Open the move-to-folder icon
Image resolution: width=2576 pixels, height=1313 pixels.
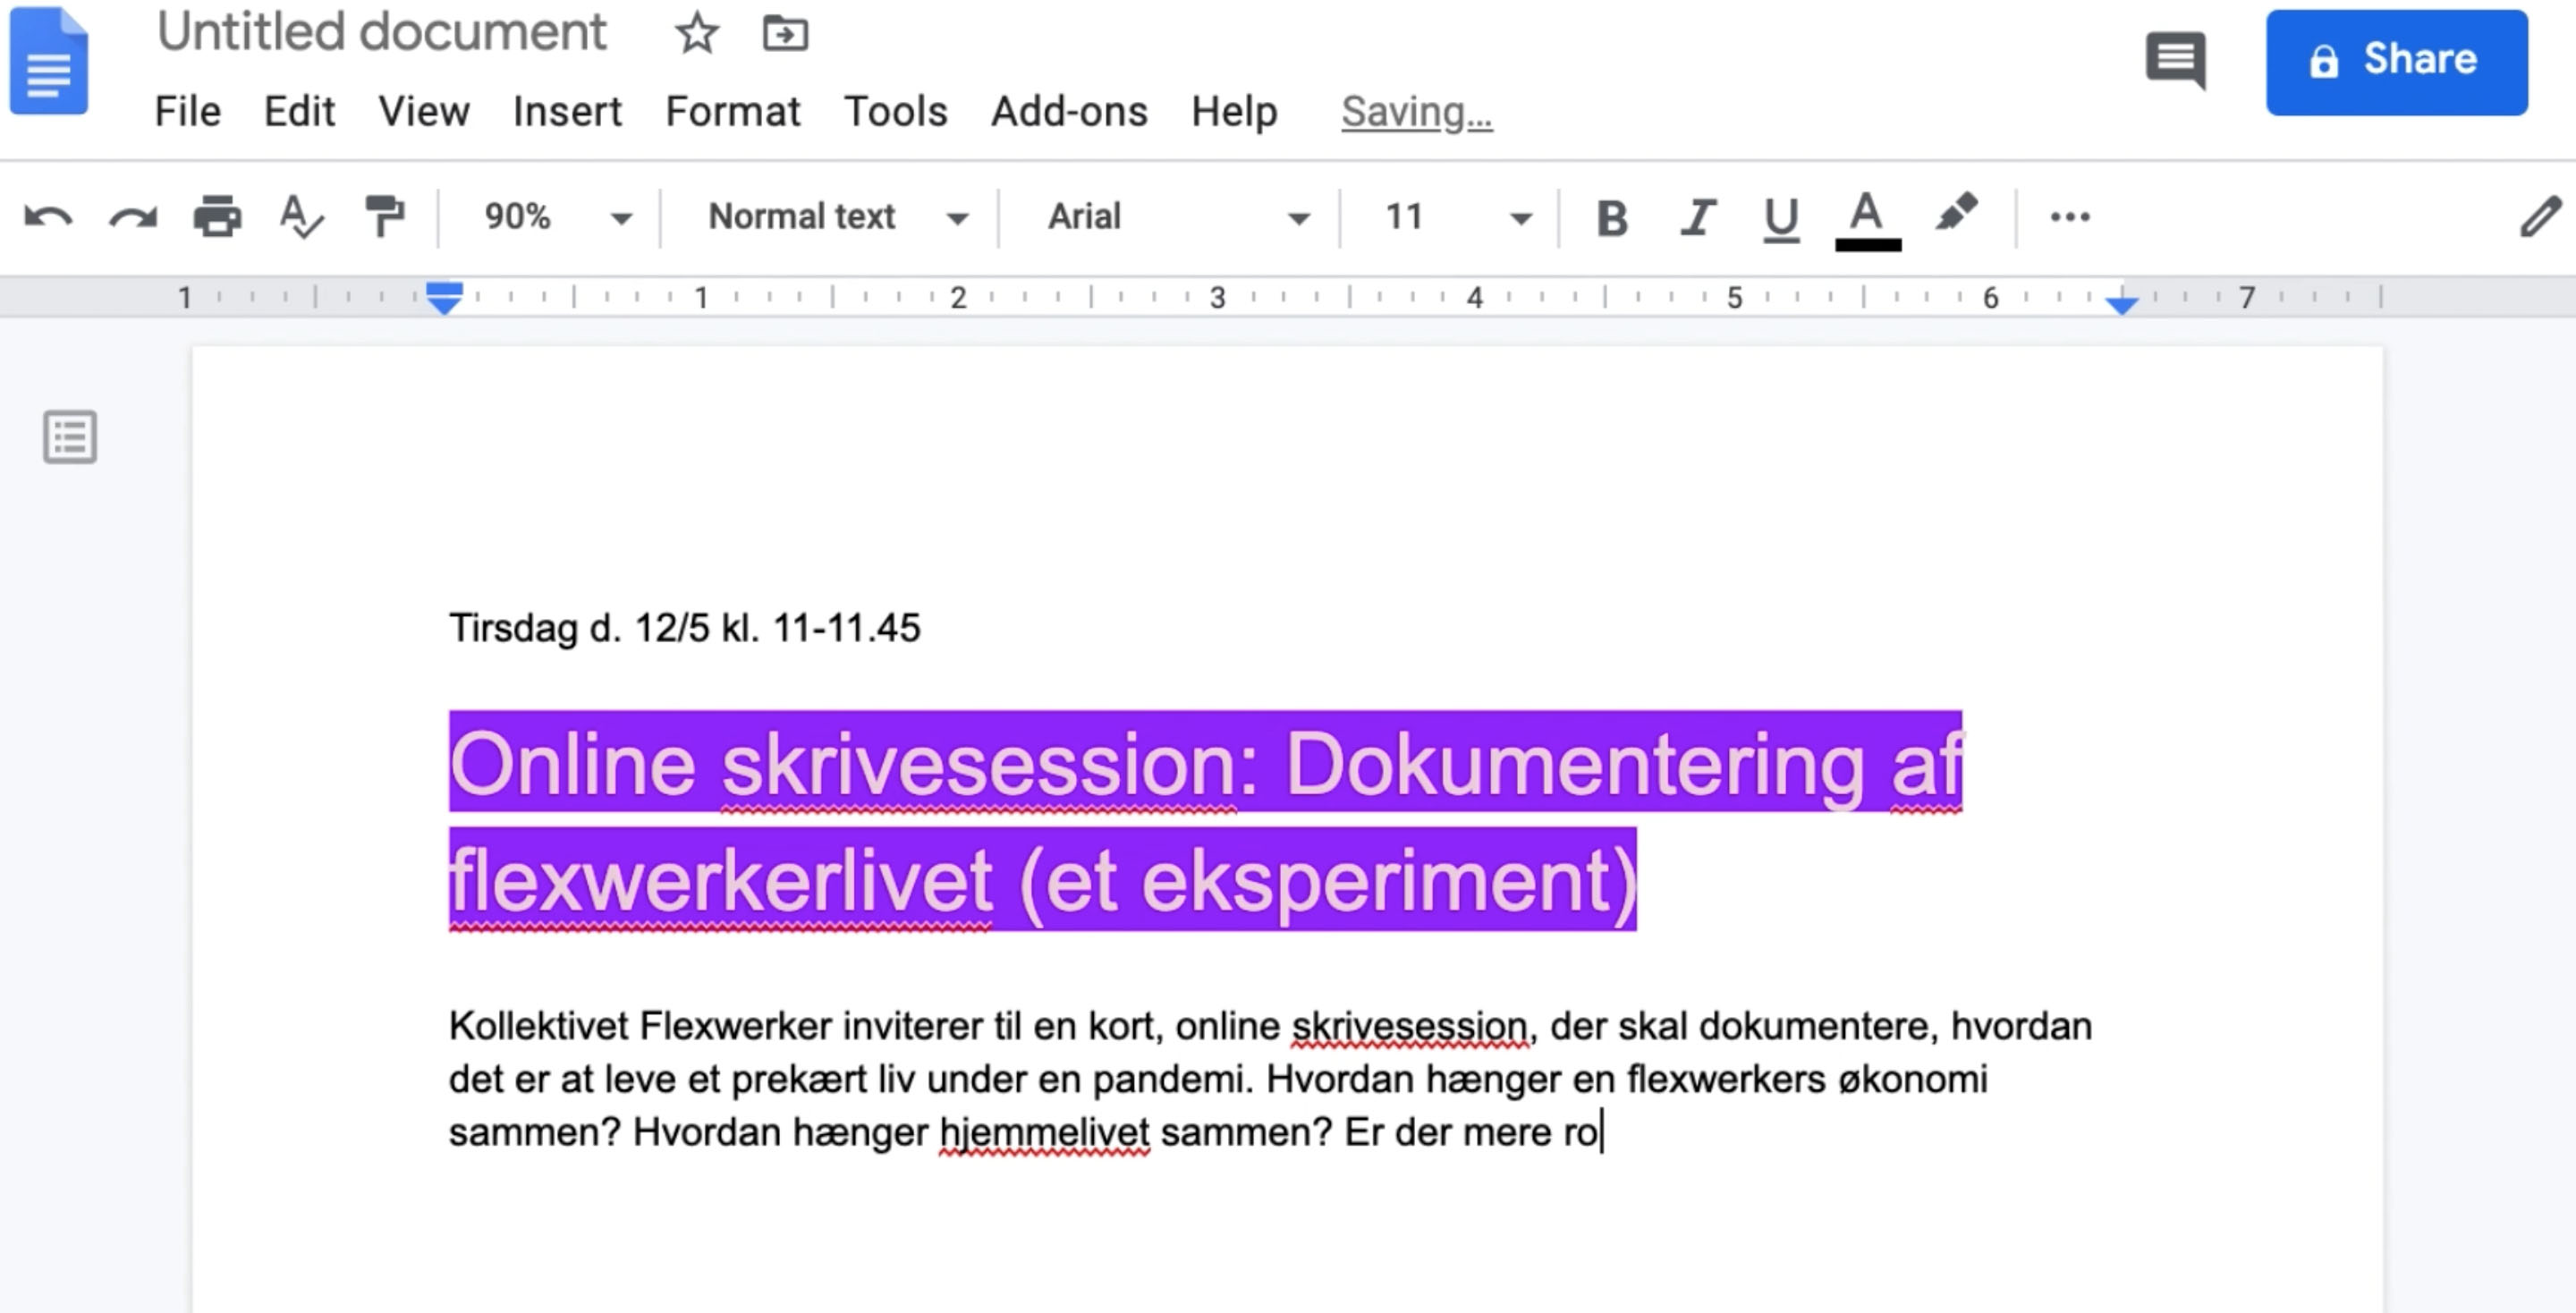point(785,33)
